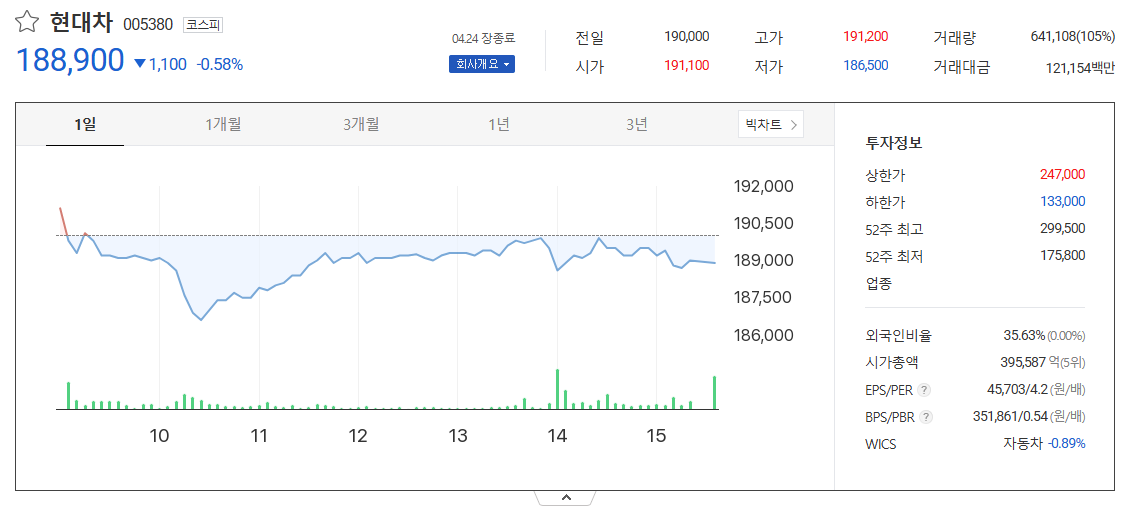
Task: Open the 회사개요 dropdown
Action: (x=482, y=64)
